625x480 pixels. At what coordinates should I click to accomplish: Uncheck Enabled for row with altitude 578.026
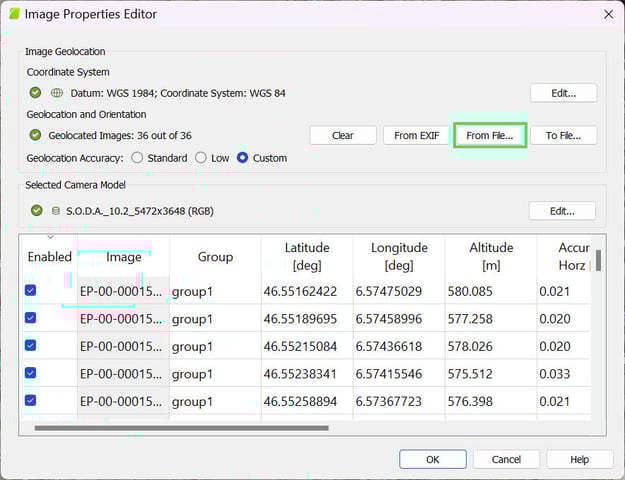coord(30,345)
